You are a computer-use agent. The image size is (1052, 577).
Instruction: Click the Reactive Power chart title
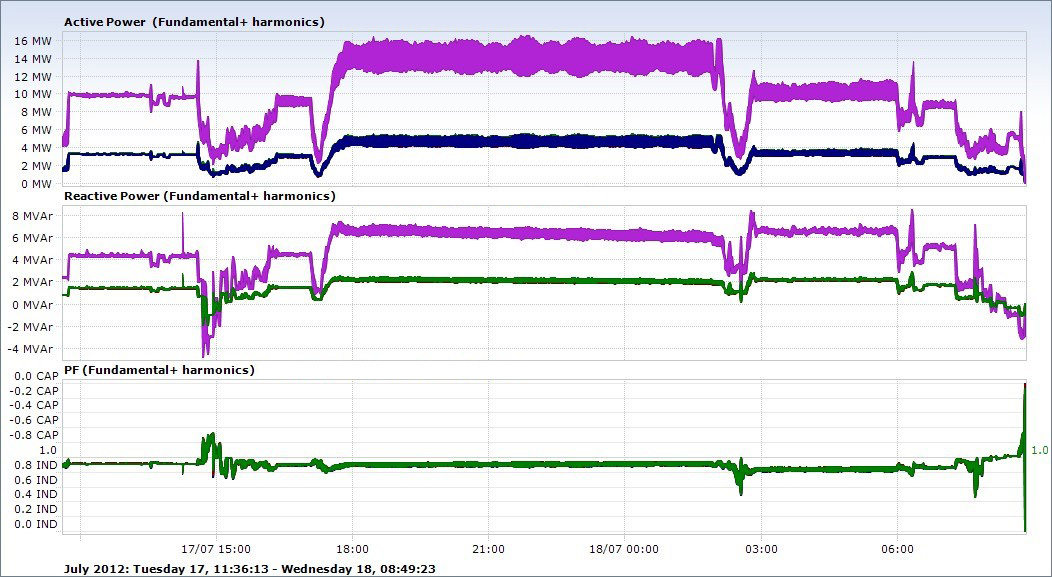click(200, 196)
